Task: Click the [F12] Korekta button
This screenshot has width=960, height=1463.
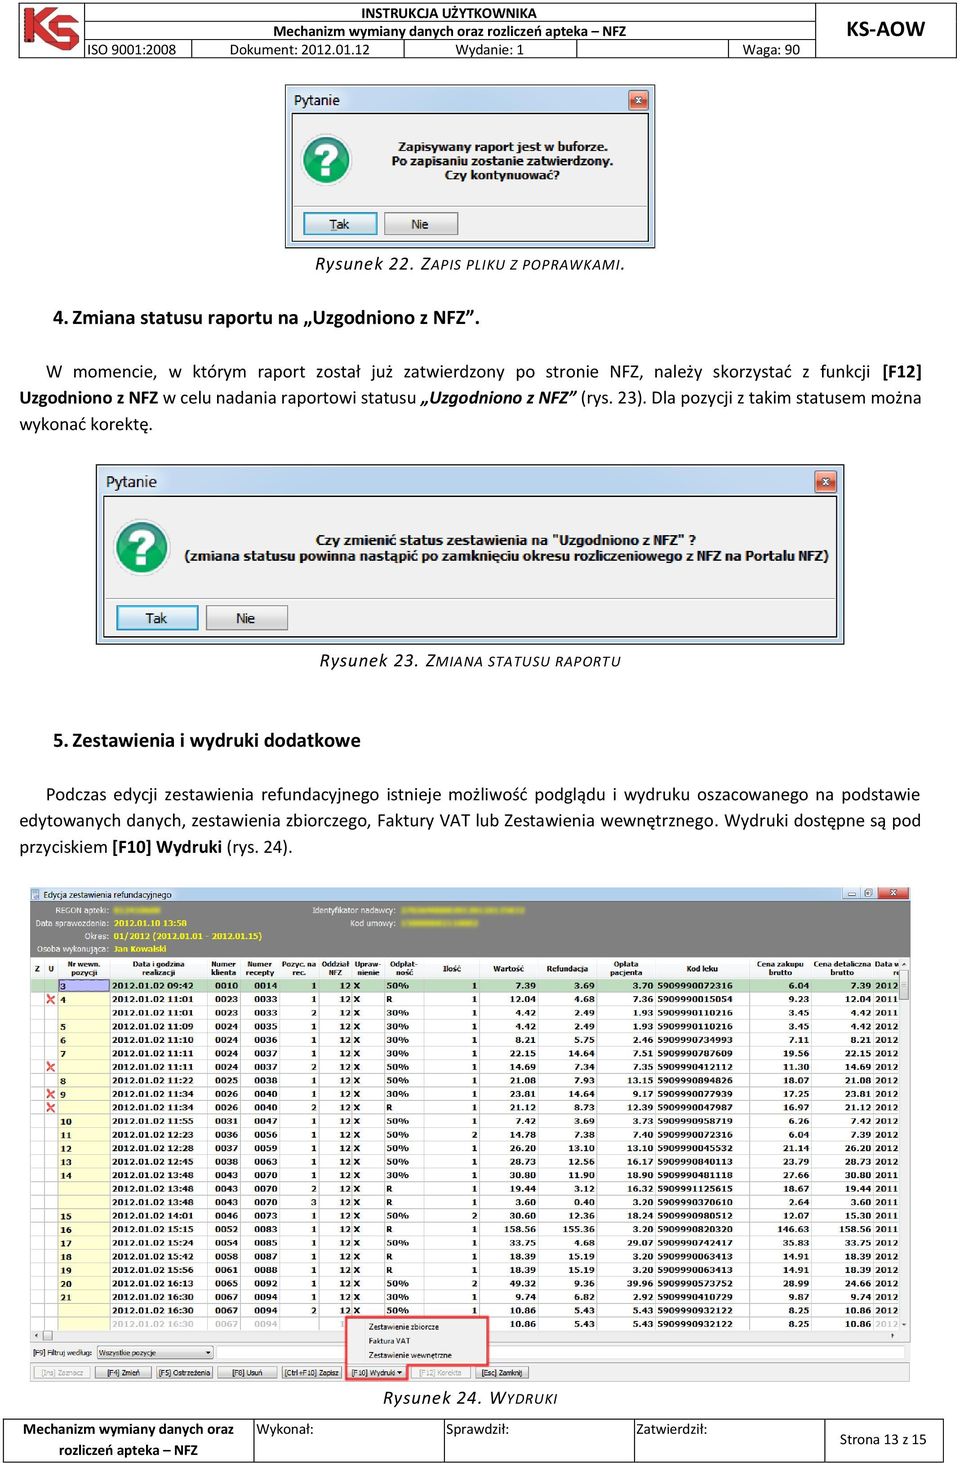Action: pos(441,1373)
